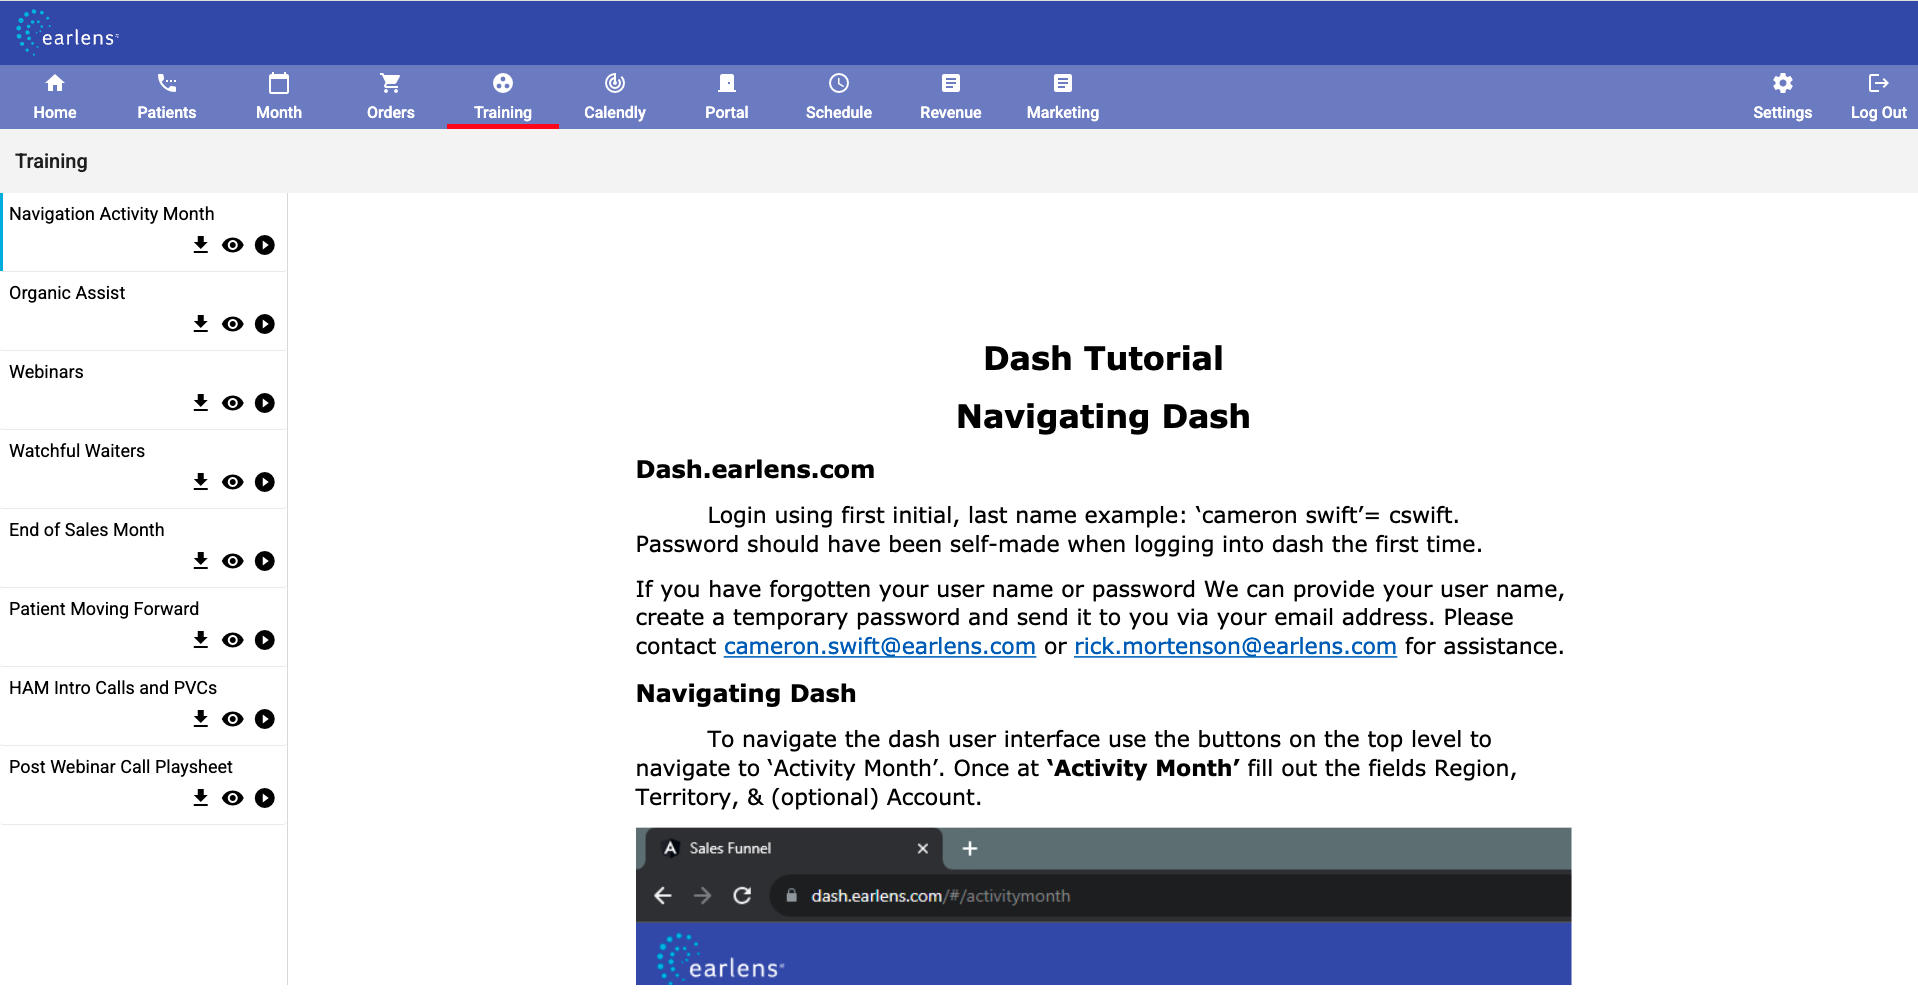Screen dimensions: 1918x993
Task: Click the earlens logo in header
Action: [x=68, y=32]
